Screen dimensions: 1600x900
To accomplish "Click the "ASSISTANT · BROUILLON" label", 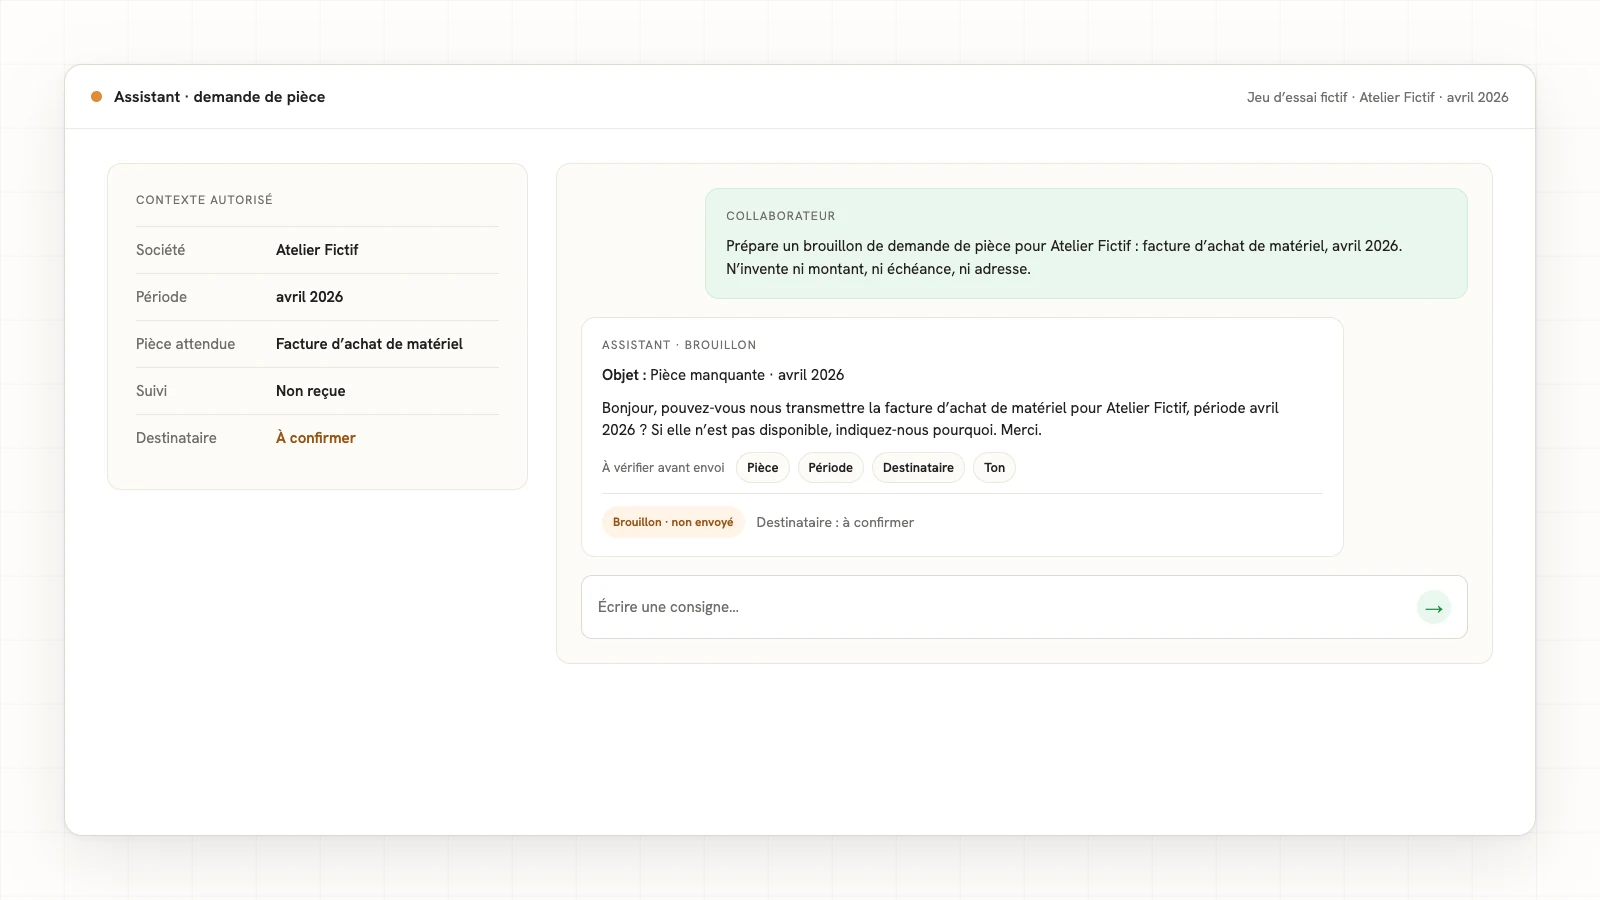I will pos(679,345).
